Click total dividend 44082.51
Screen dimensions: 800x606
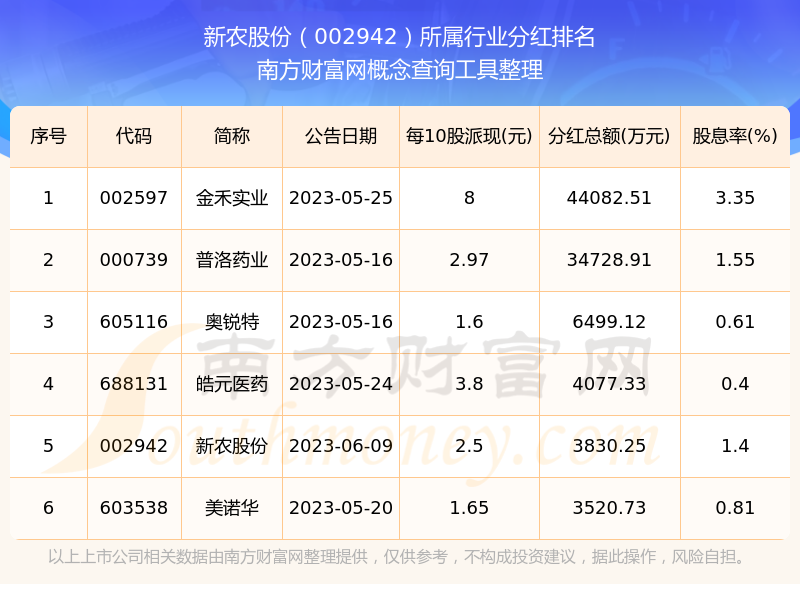click(609, 198)
